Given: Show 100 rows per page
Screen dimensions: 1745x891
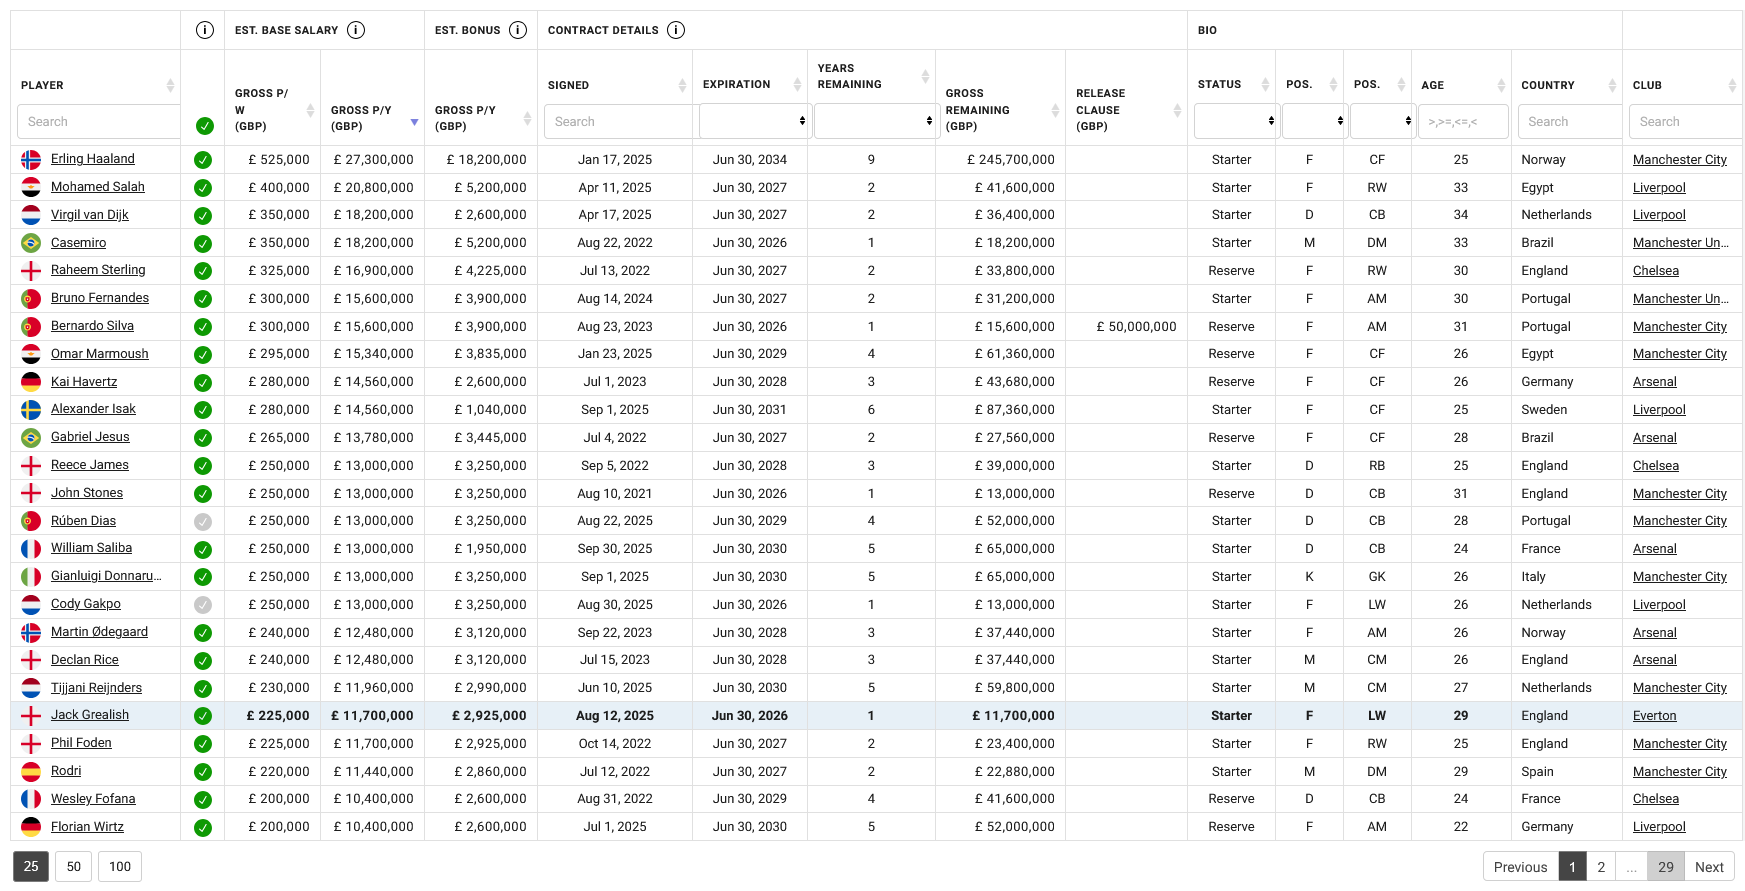Looking at the screenshot, I should point(120,866).
